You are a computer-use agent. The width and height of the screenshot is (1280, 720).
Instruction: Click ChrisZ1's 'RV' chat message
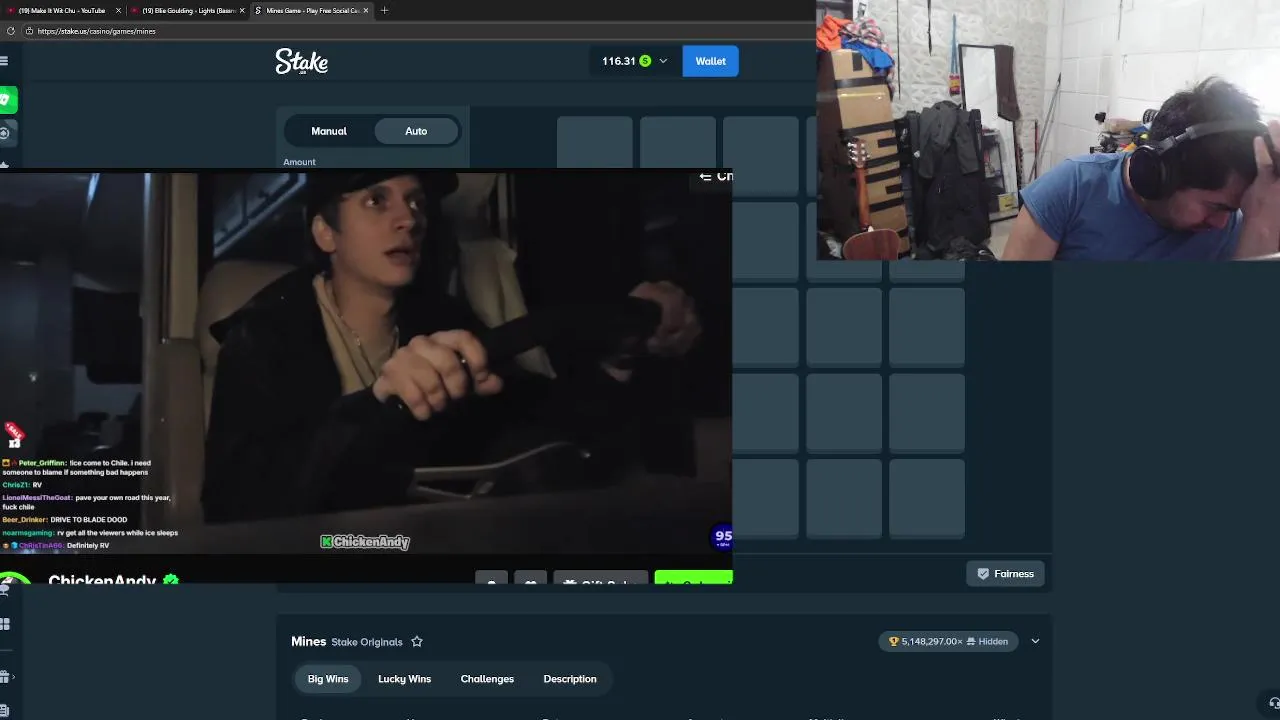coord(22,485)
